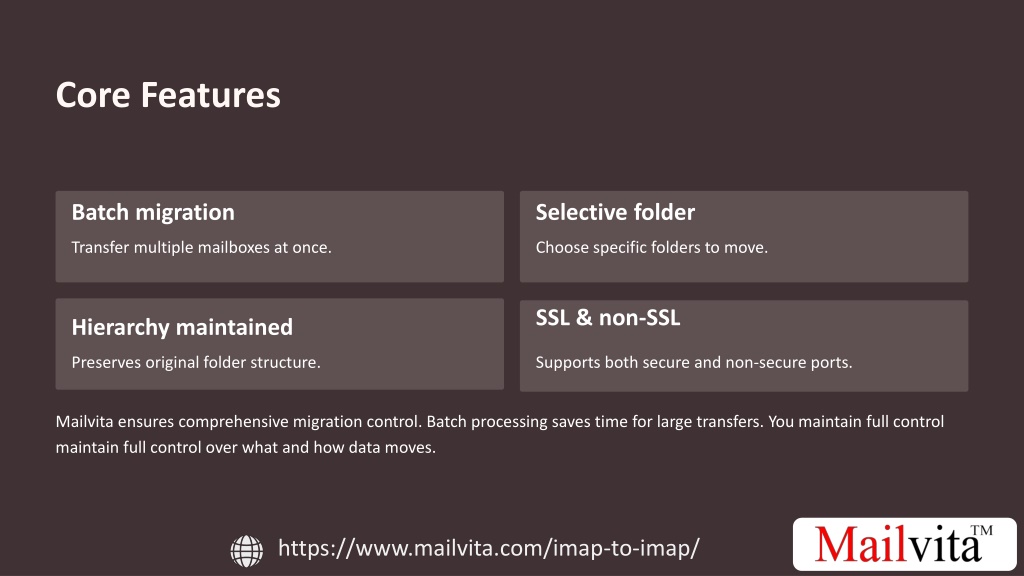Select 'Transfer multiple mailboxes at once' text
The height and width of the screenshot is (576, 1024).
(201, 248)
